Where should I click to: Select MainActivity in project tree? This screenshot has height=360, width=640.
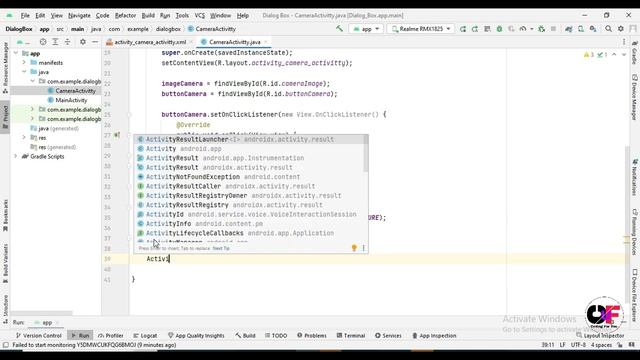point(71,100)
